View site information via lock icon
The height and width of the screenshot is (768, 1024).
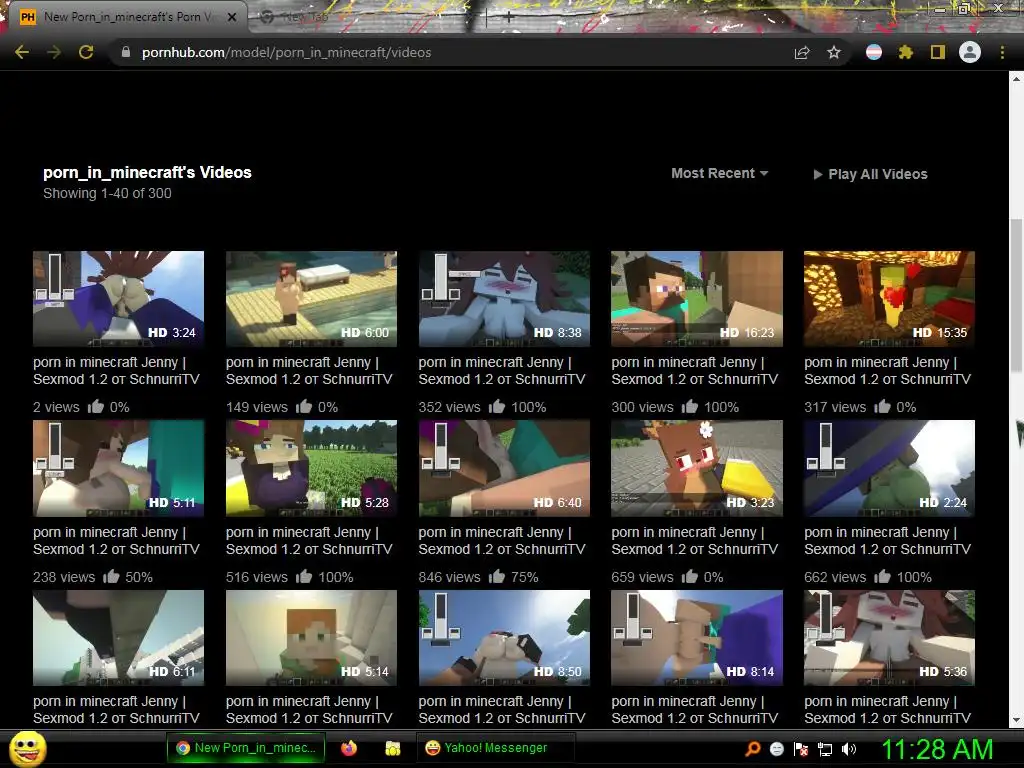point(126,52)
